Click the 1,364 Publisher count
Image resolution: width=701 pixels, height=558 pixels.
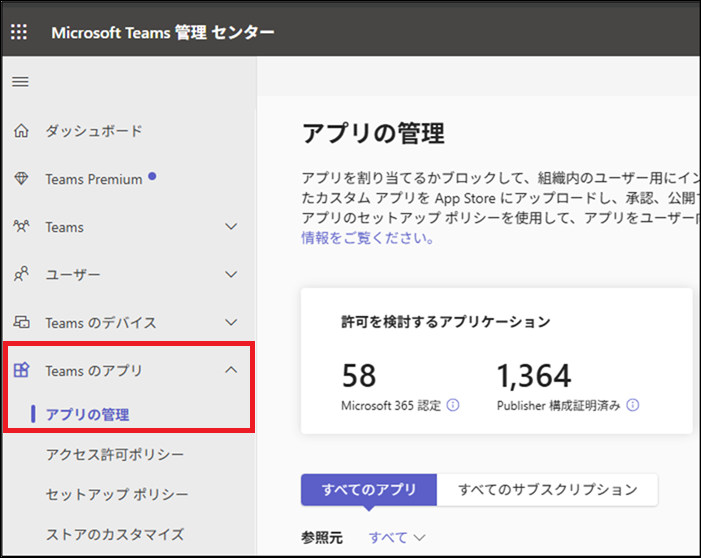534,376
